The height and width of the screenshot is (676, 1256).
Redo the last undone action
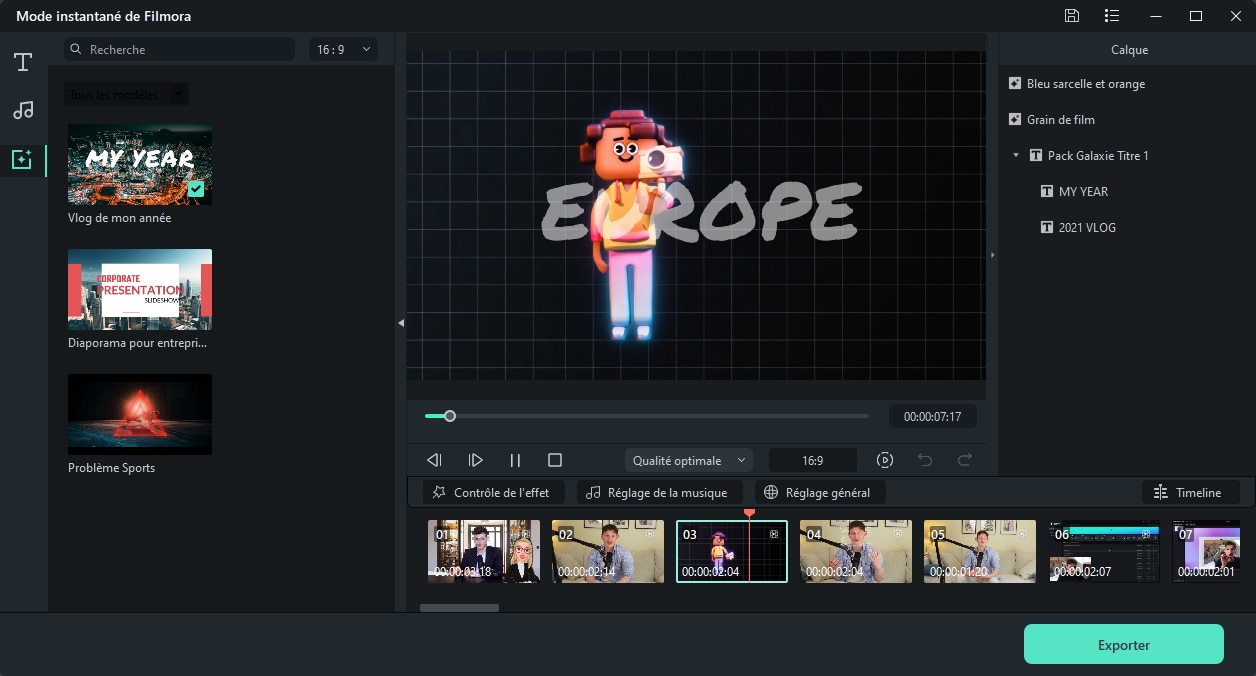[965, 460]
